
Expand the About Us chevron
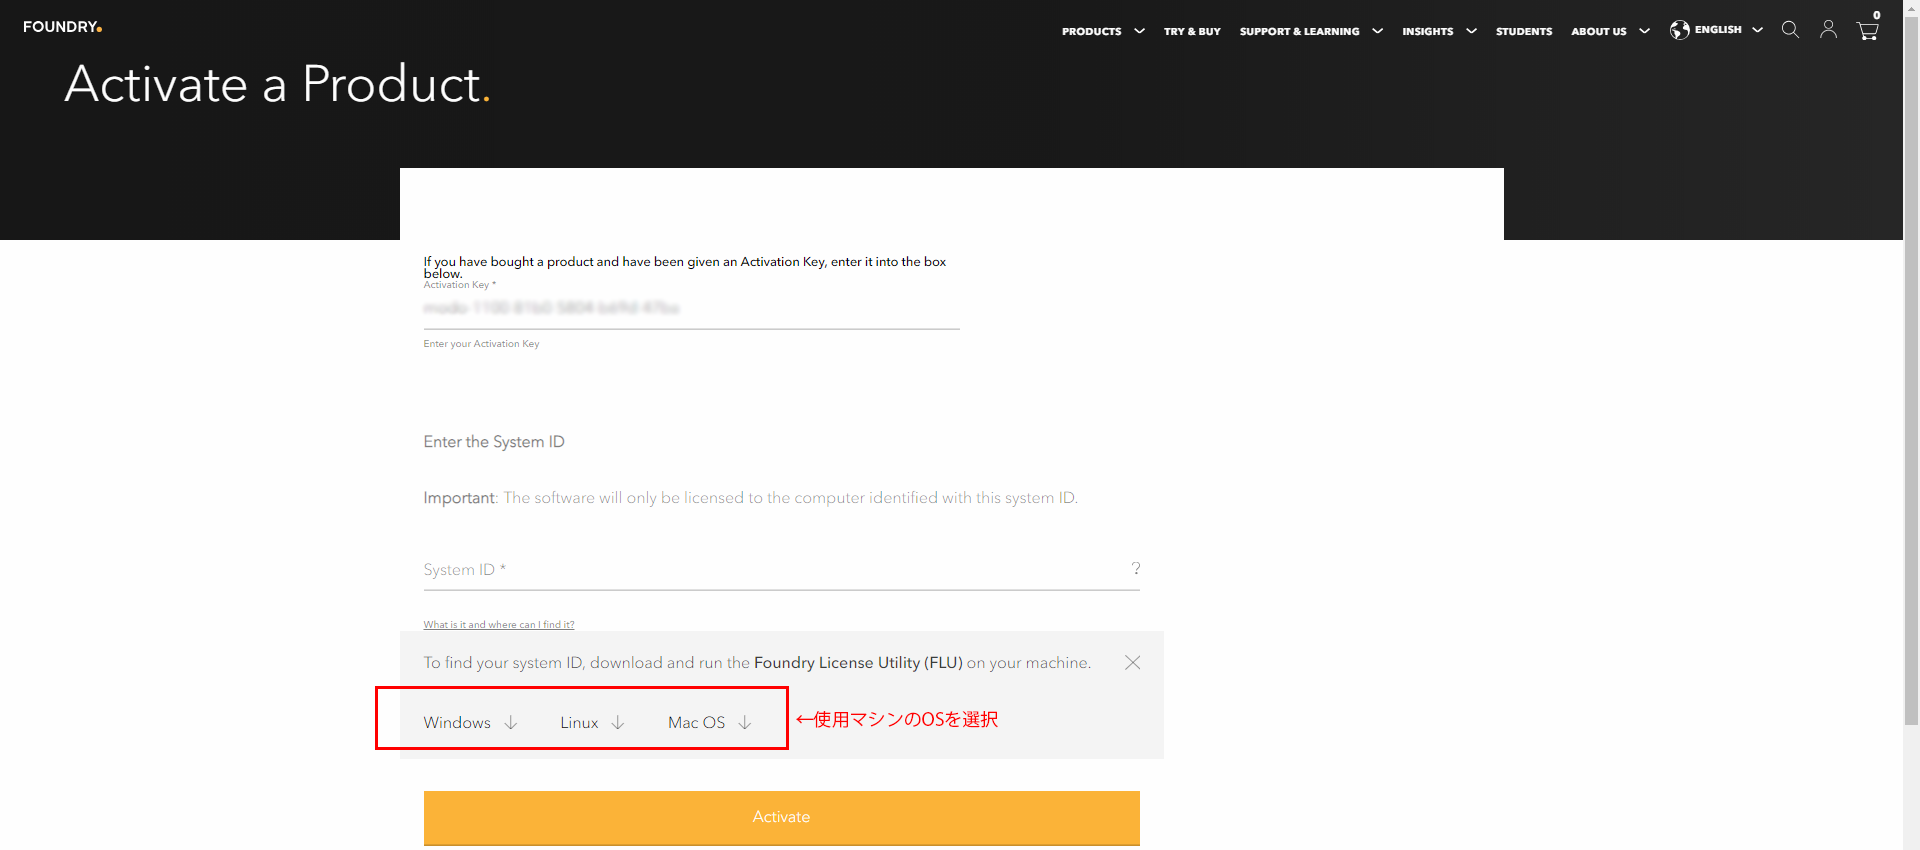[1644, 31]
